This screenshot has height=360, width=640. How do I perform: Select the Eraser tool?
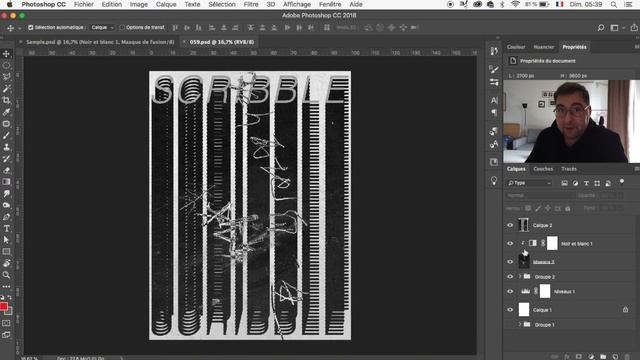(7, 170)
